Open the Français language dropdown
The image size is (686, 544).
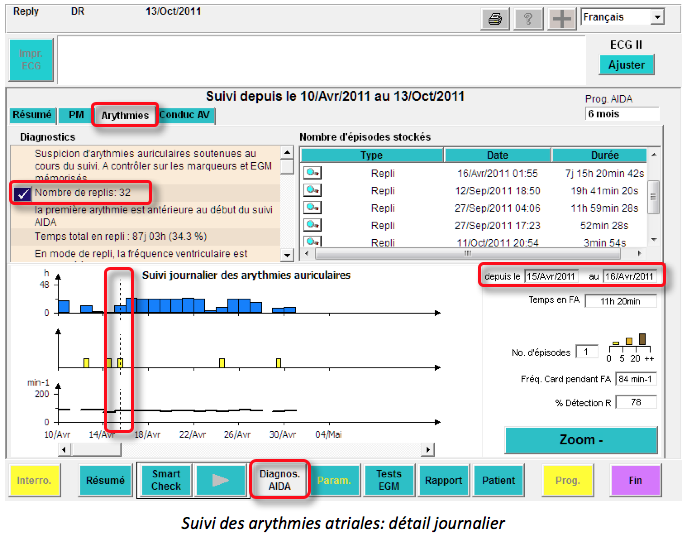coord(656,17)
